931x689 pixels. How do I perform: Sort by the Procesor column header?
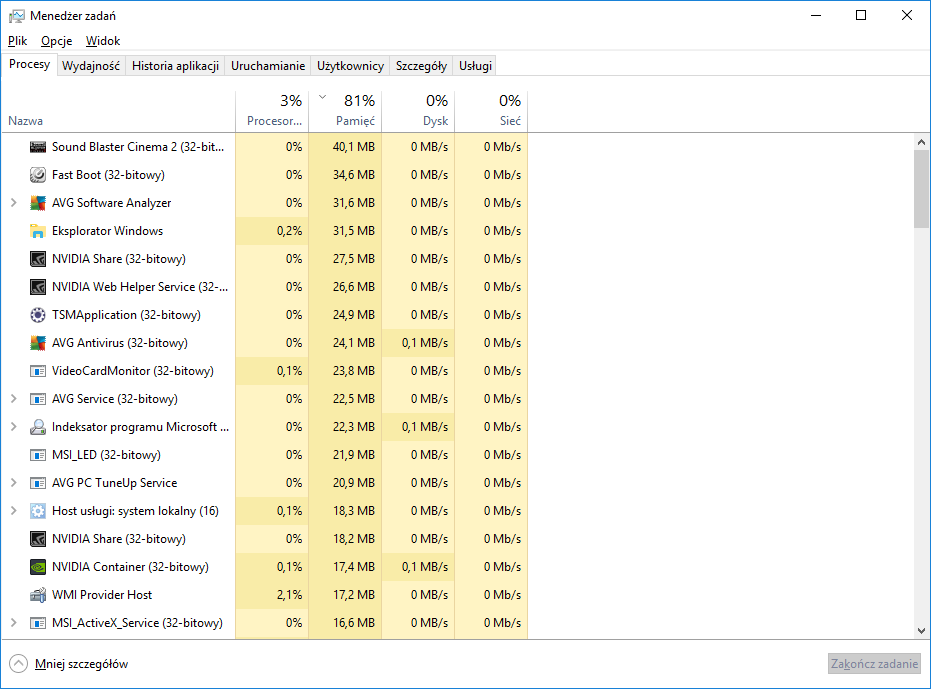point(272,112)
